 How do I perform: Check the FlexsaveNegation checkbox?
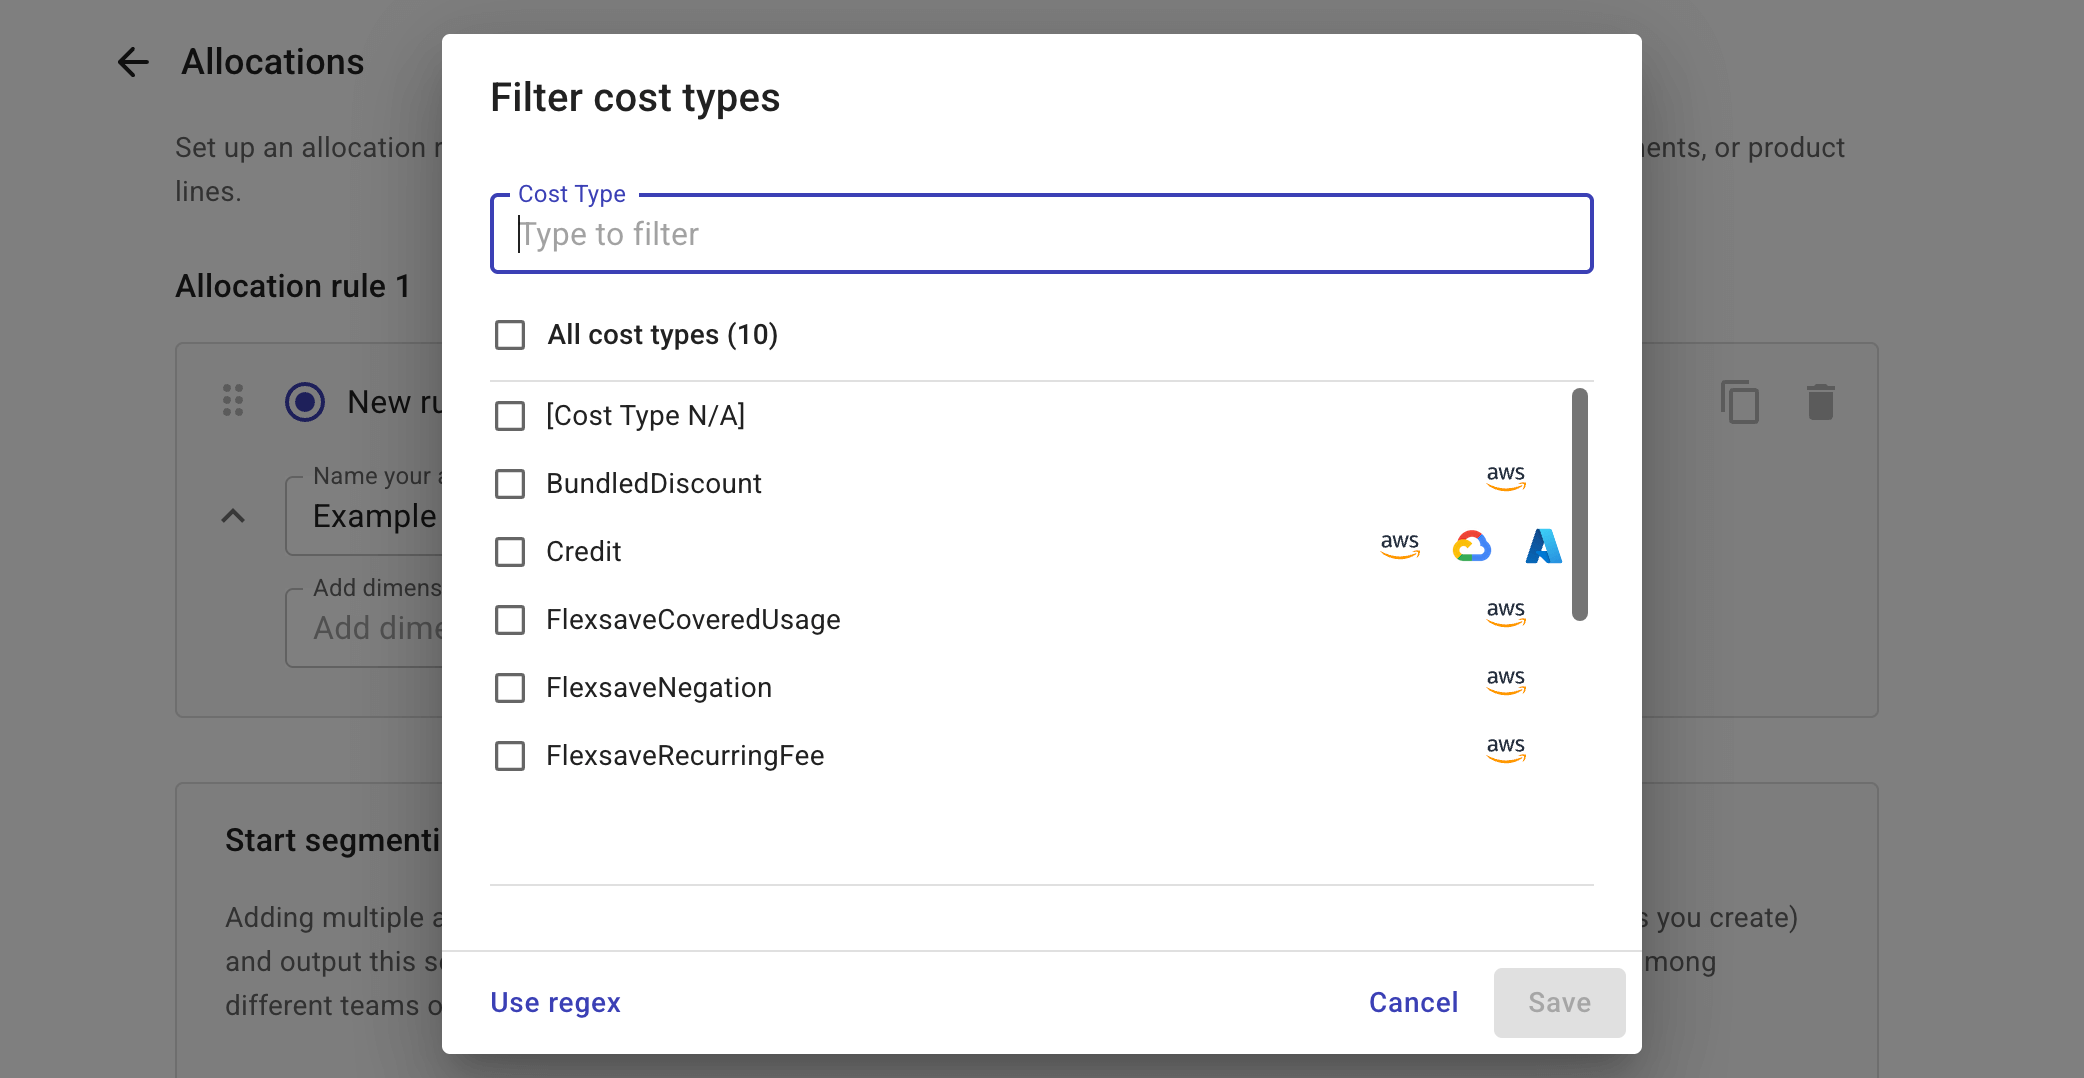click(510, 688)
